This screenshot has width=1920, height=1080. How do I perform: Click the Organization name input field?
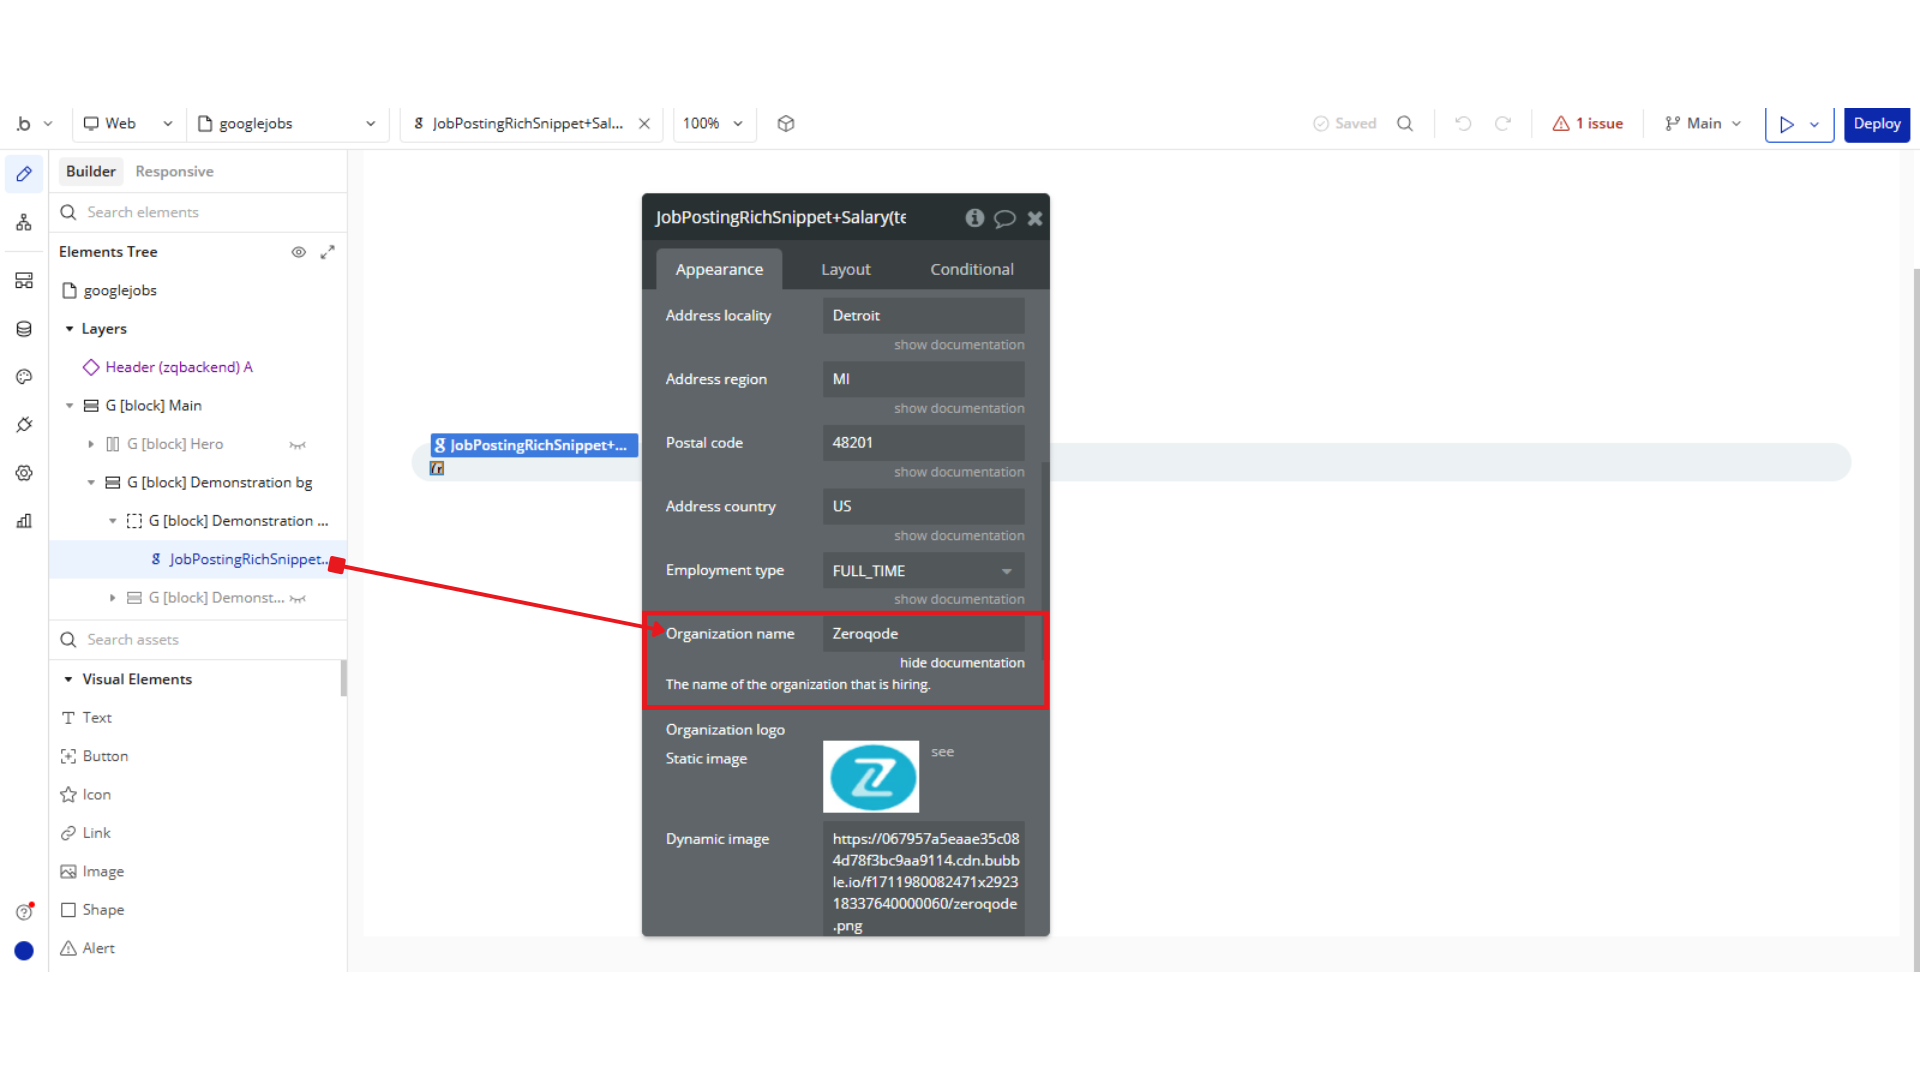(923, 634)
